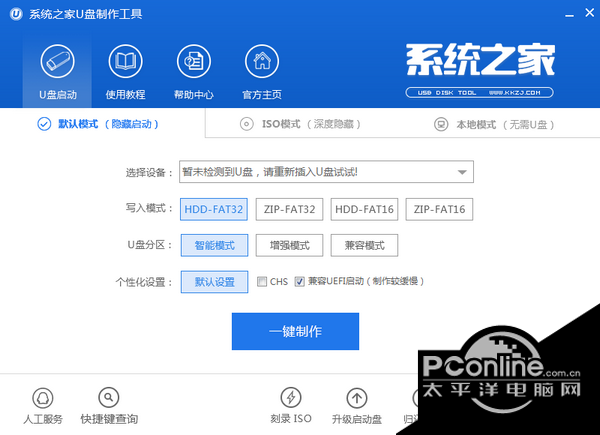This screenshot has width=600, height=435.
Task: Close the U盘制作工具 window
Action: pos(590,13)
